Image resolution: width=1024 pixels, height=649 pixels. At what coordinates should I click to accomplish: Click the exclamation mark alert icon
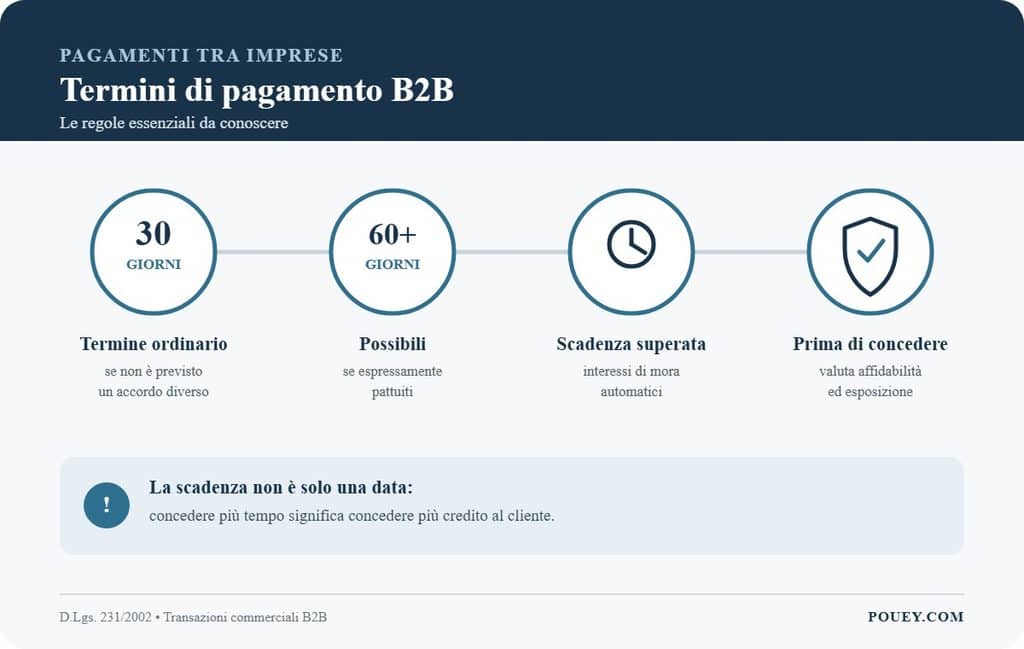coord(106,505)
